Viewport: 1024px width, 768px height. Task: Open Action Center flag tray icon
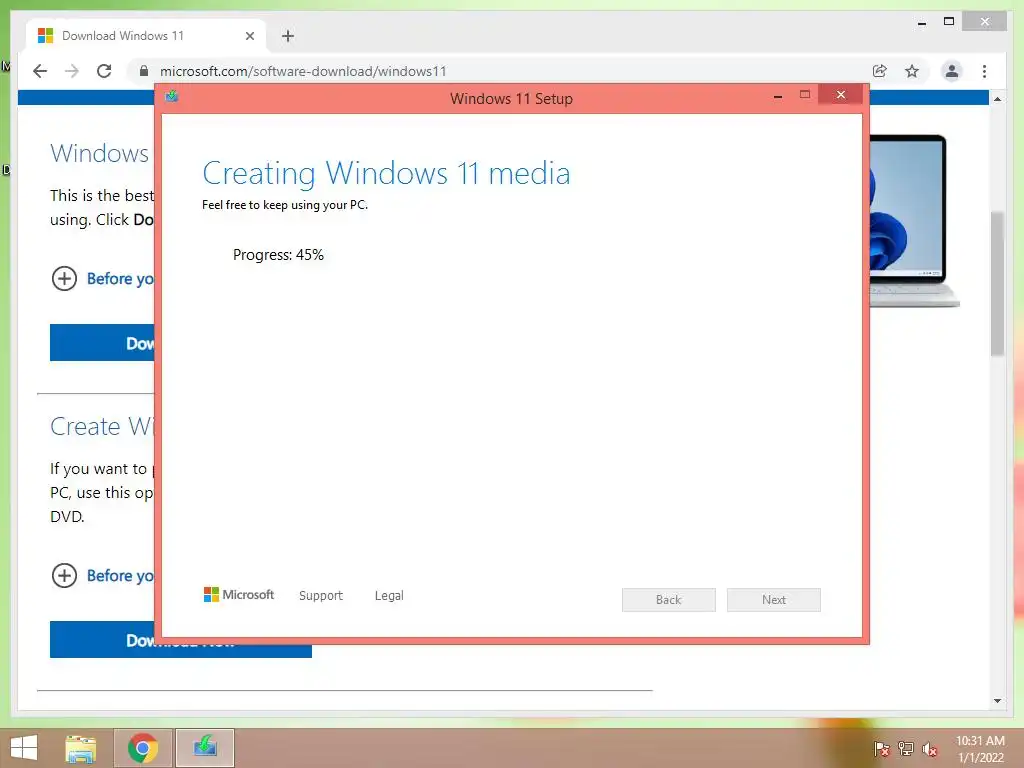click(x=881, y=749)
